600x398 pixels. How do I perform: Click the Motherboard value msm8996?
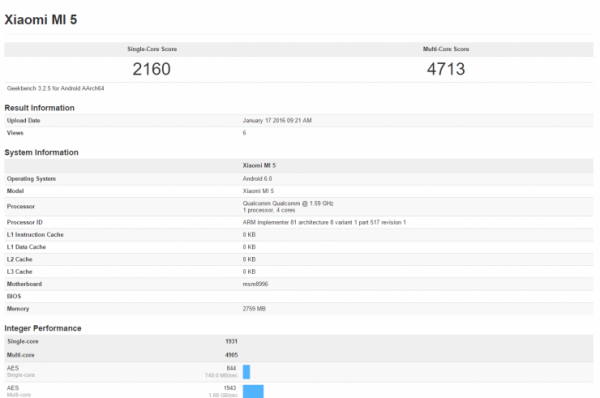(x=255, y=284)
